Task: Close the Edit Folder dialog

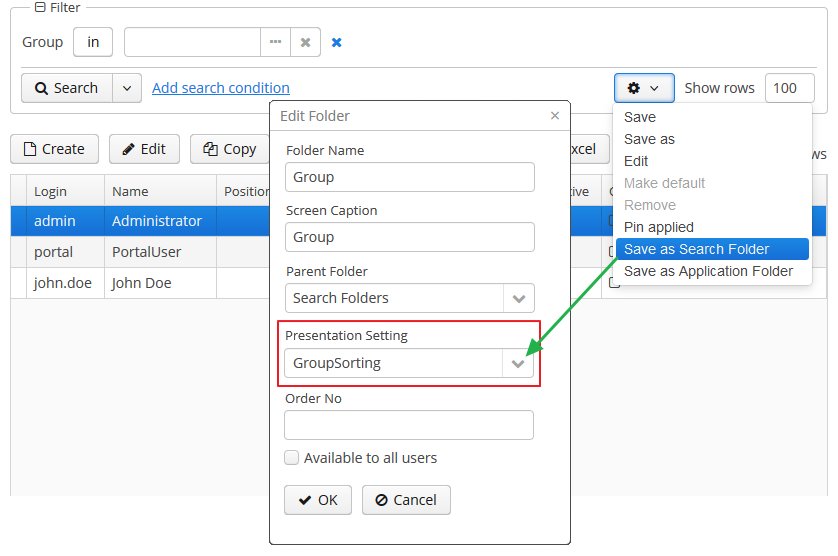Action: (555, 116)
